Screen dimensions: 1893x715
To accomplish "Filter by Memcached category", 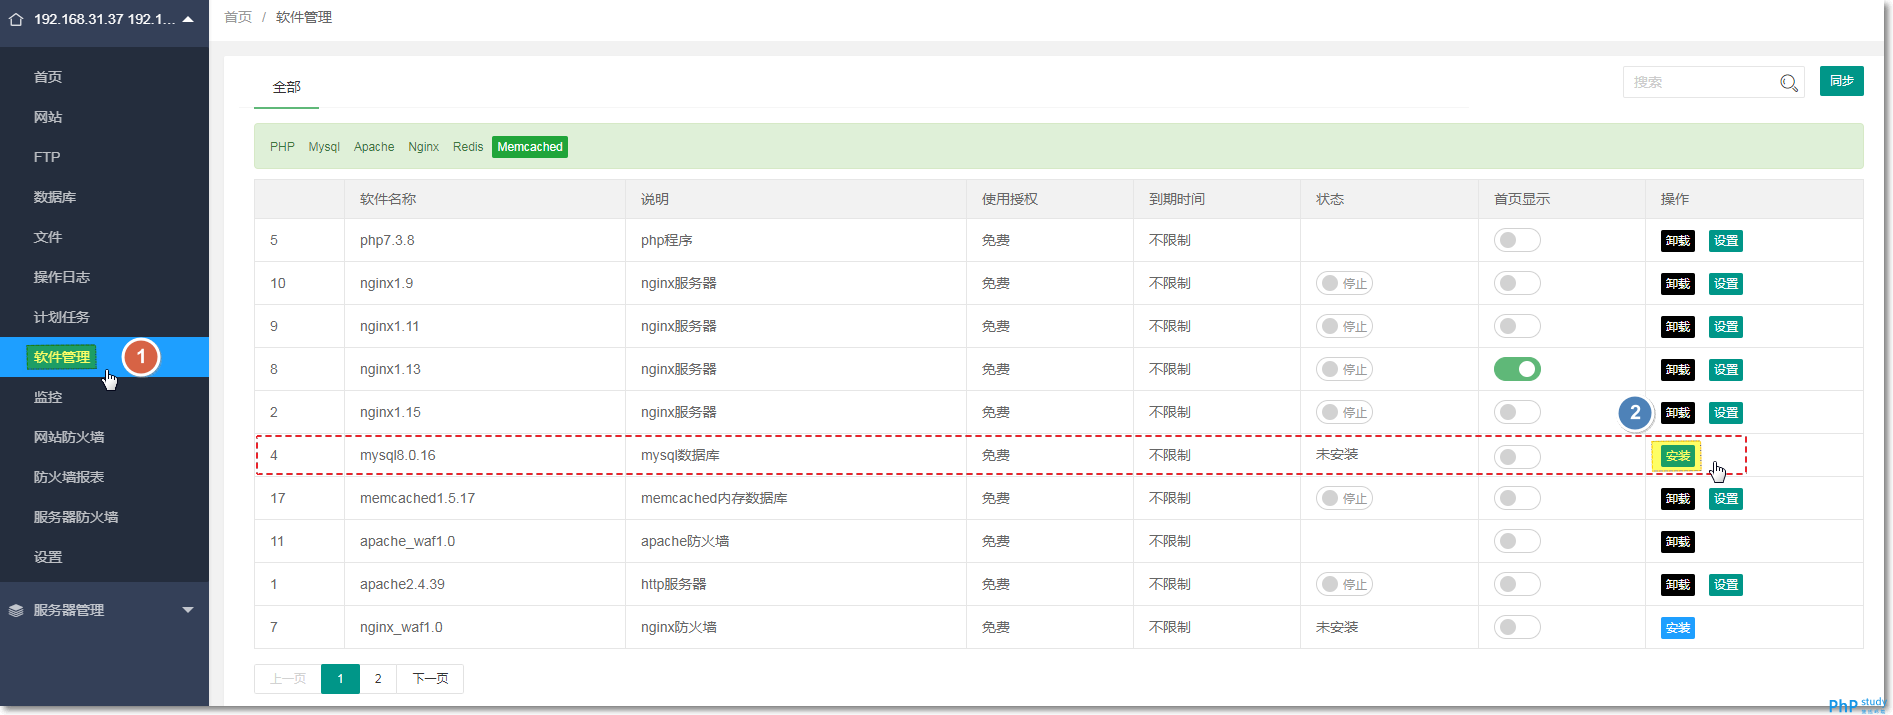I will point(530,147).
